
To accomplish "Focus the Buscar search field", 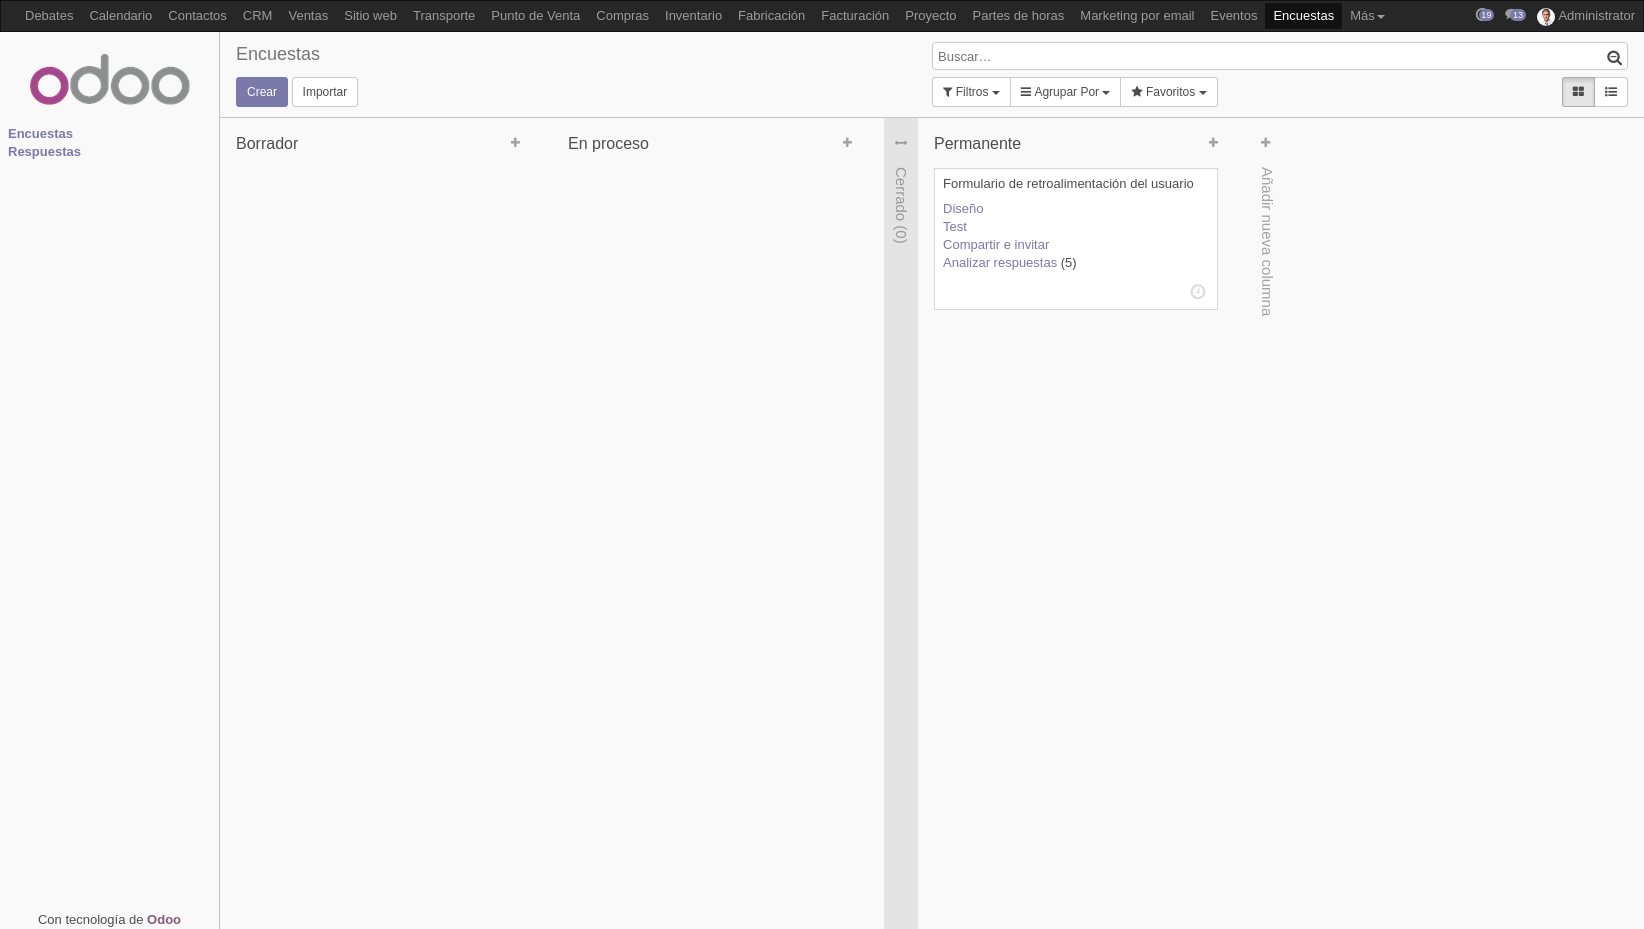I will (x=1268, y=57).
